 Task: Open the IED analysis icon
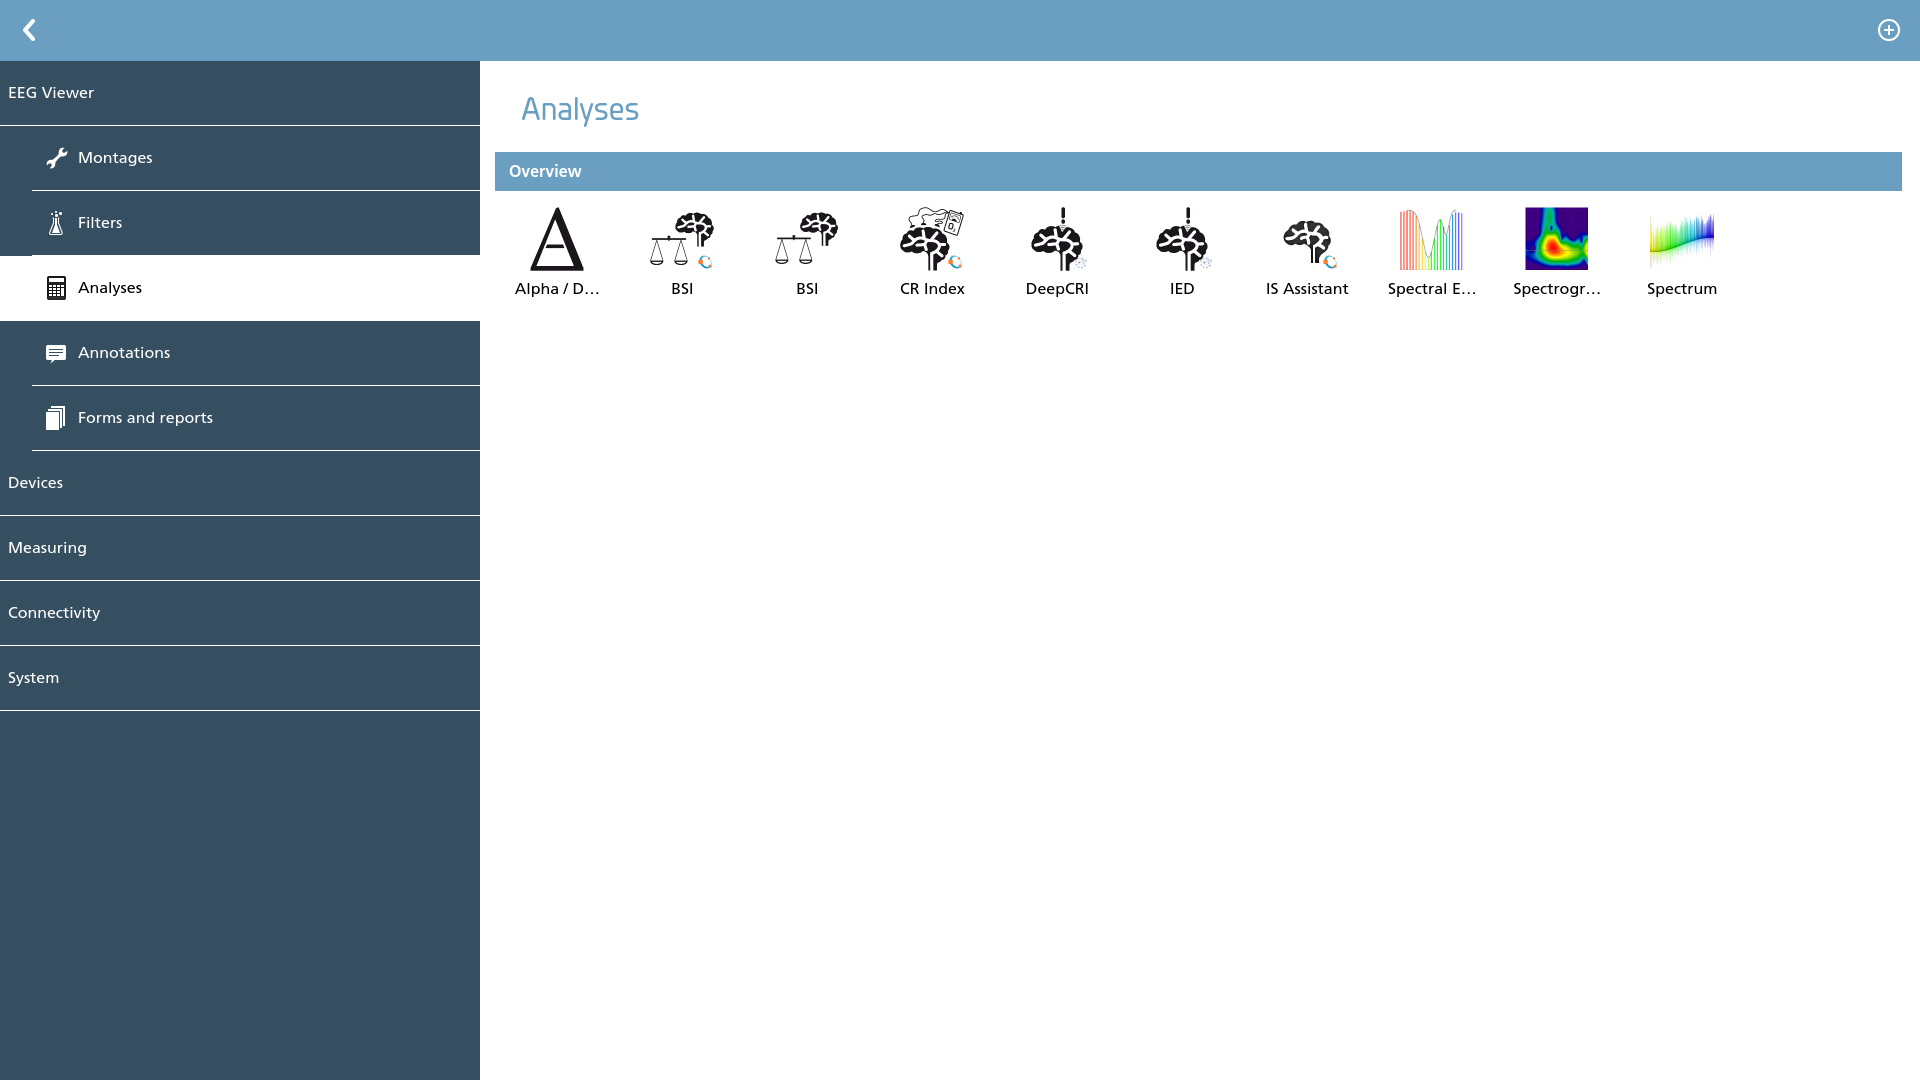tap(1182, 239)
